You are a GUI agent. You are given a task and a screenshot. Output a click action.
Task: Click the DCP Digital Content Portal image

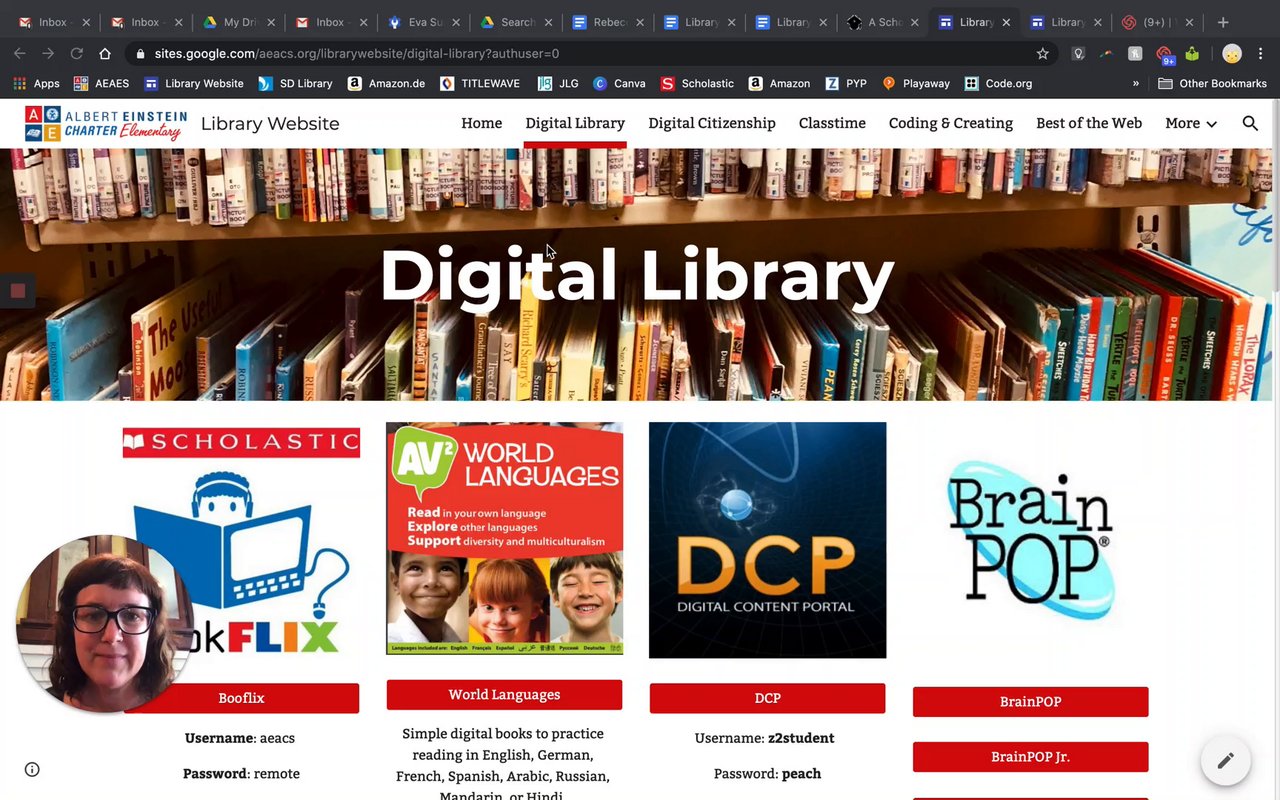coord(767,540)
